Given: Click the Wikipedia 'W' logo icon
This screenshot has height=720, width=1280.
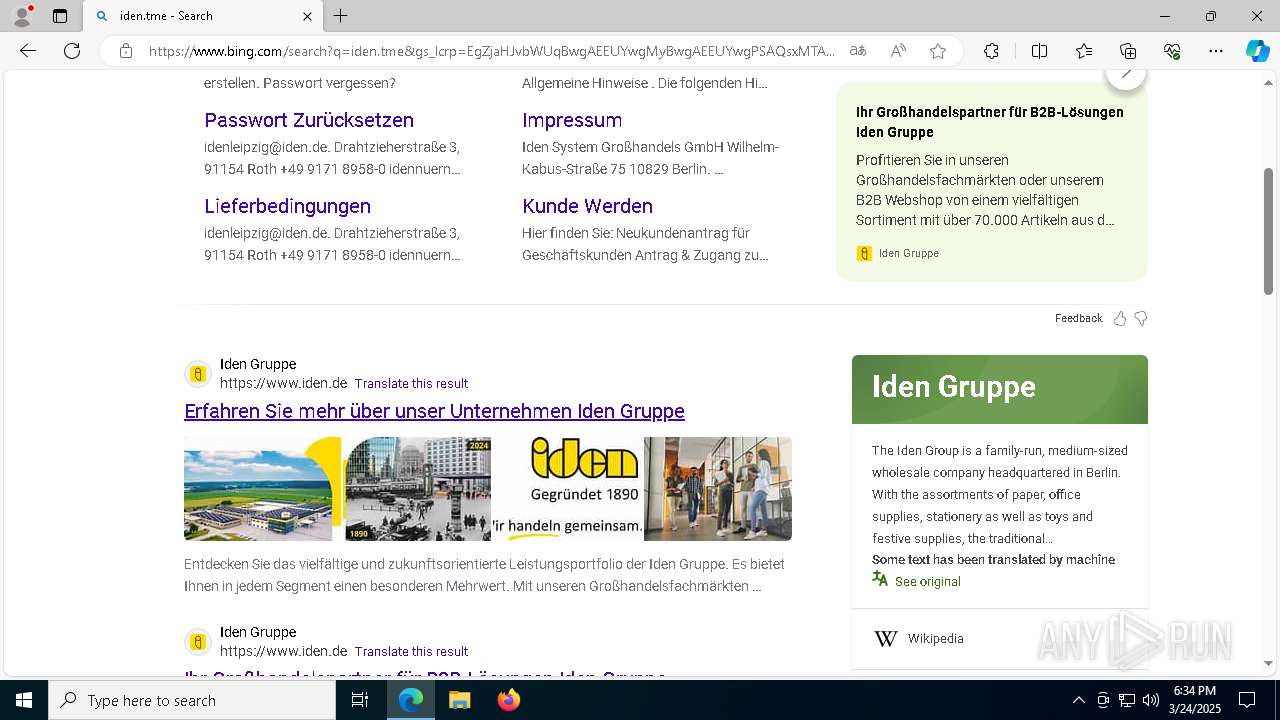Looking at the screenshot, I should tap(886, 639).
